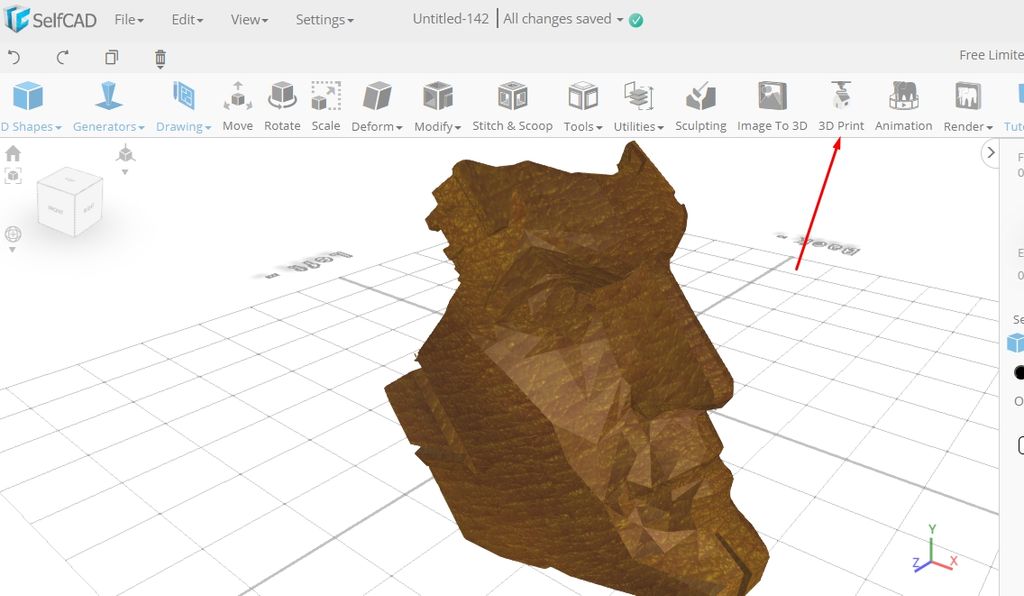Open the Settings menu

(321, 19)
